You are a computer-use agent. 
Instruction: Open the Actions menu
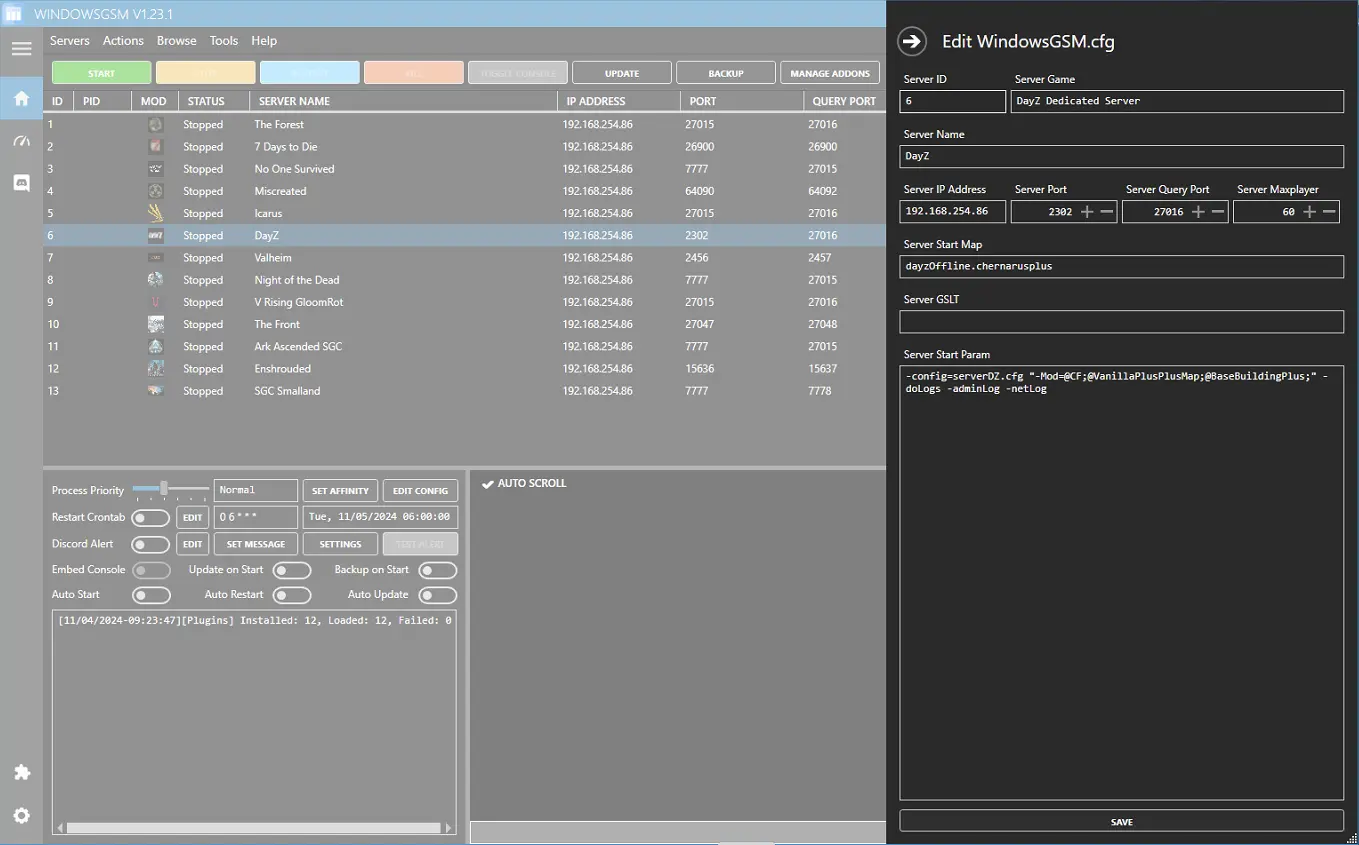tap(123, 41)
